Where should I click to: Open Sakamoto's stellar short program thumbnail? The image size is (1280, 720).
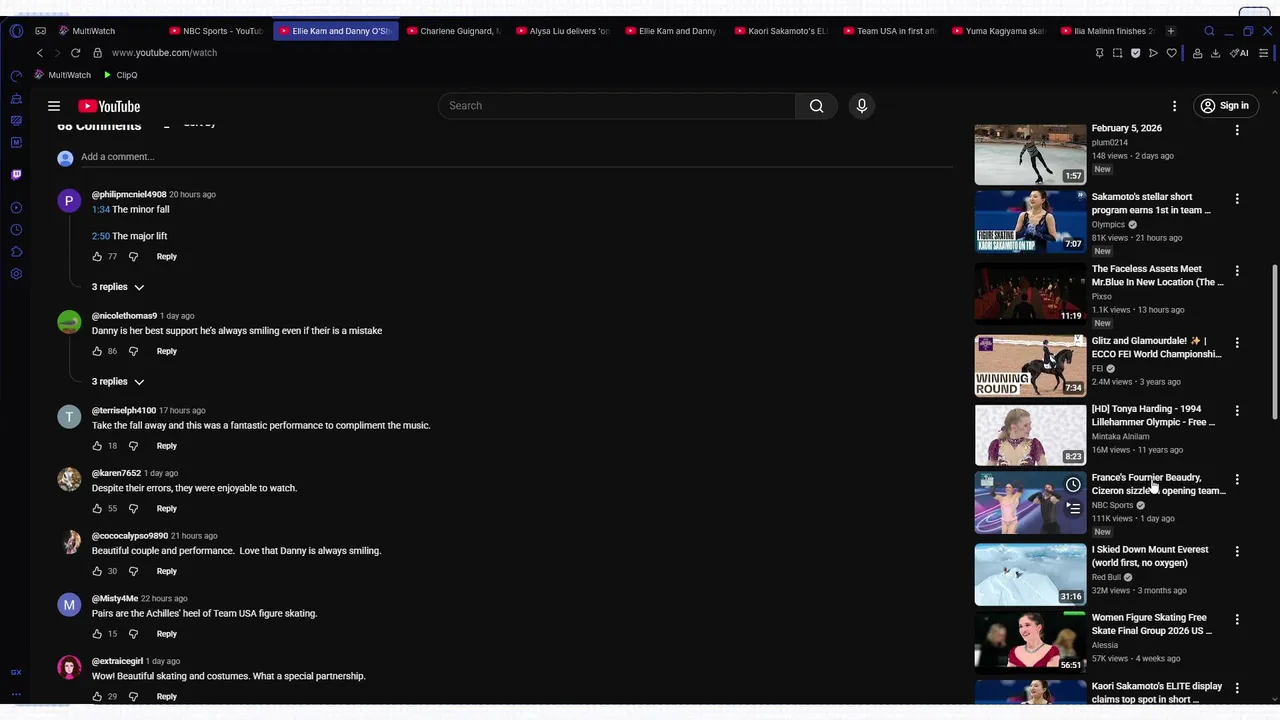coord(1030,222)
